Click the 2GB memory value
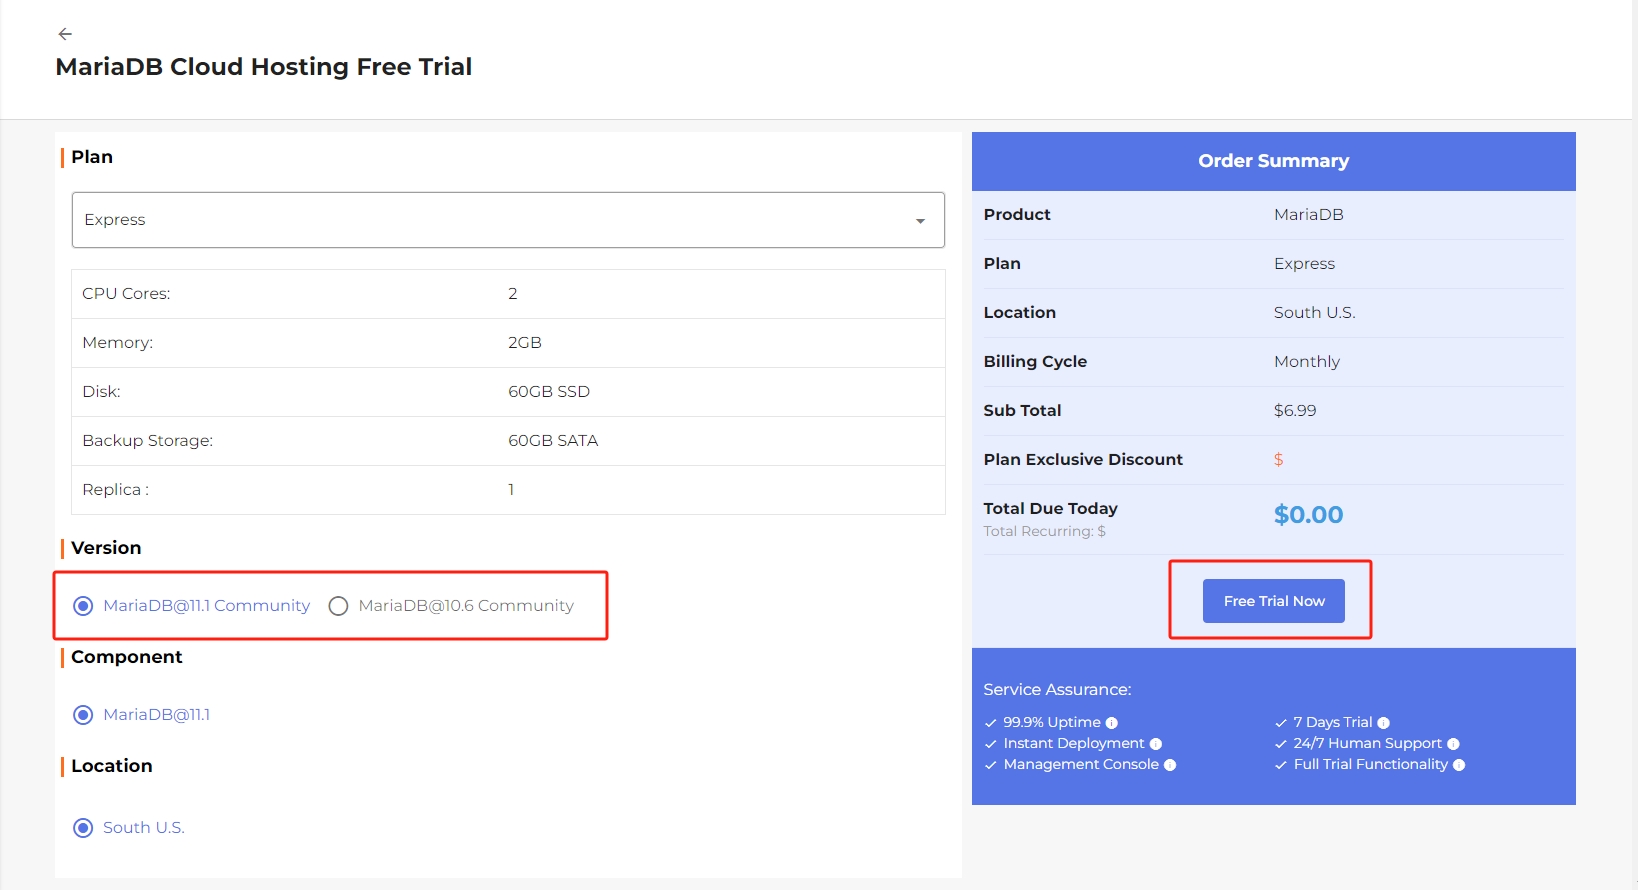 pyautogui.click(x=525, y=343)
